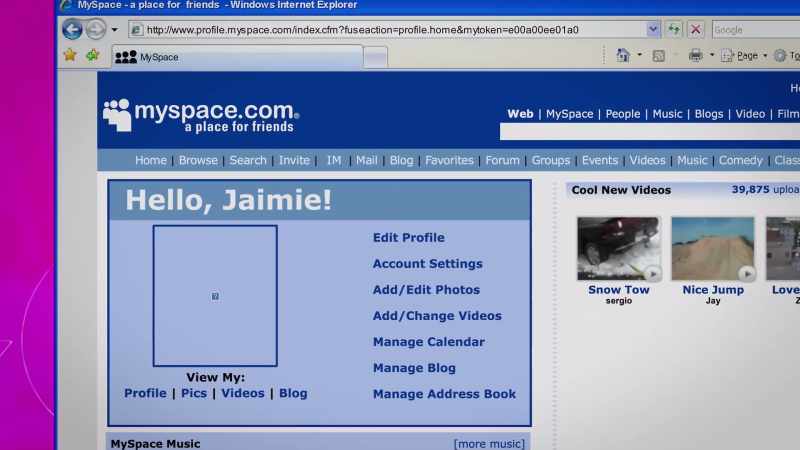Image resolution: width=800 pixels, height=450 pixels.
Task: Click the 39,875 uploads count link
Action: coord(765,190)
